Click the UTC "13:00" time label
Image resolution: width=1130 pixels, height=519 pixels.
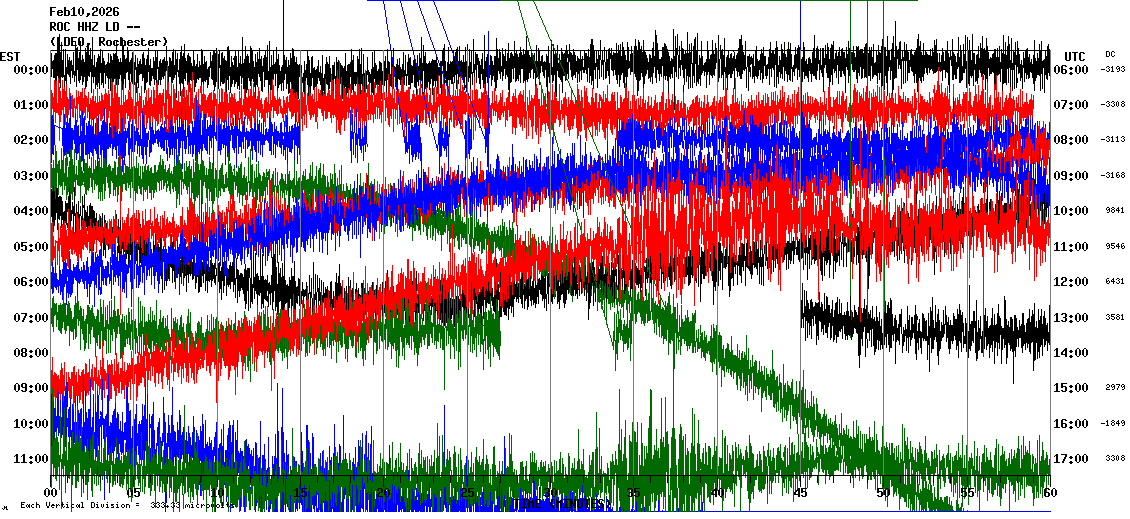click(x=1071, y=317)
